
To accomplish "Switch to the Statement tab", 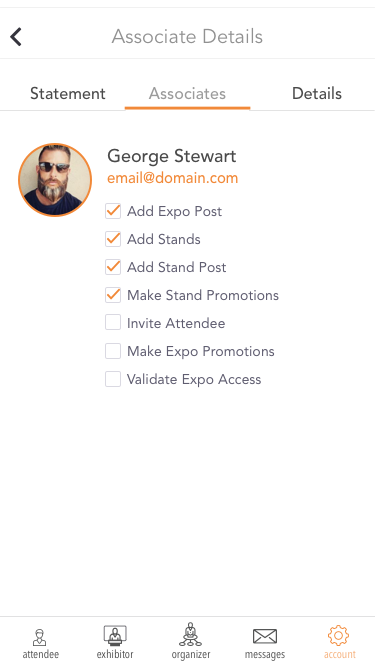I will point(68,94).
